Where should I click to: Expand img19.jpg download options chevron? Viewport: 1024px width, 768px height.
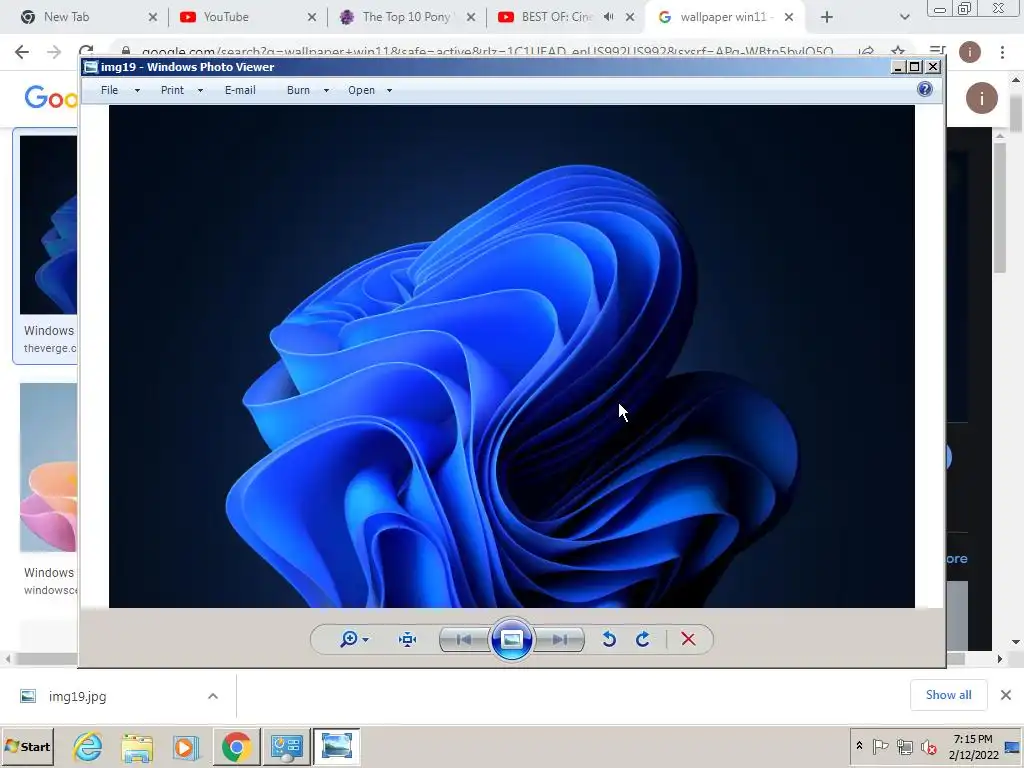coord(213,696)
